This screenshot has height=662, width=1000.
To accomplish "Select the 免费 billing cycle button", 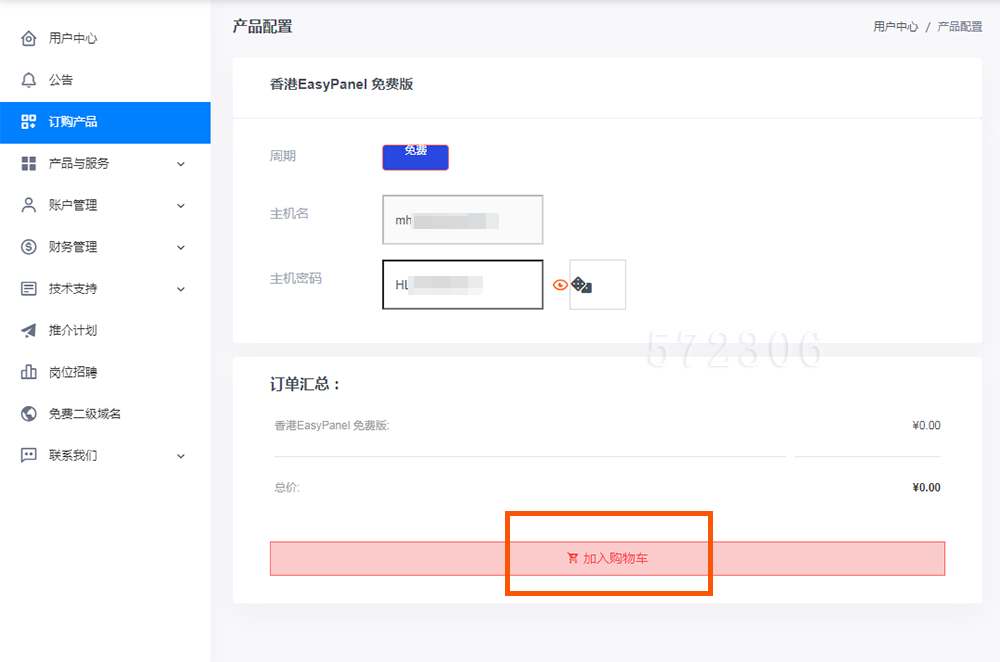I will 415,157.
